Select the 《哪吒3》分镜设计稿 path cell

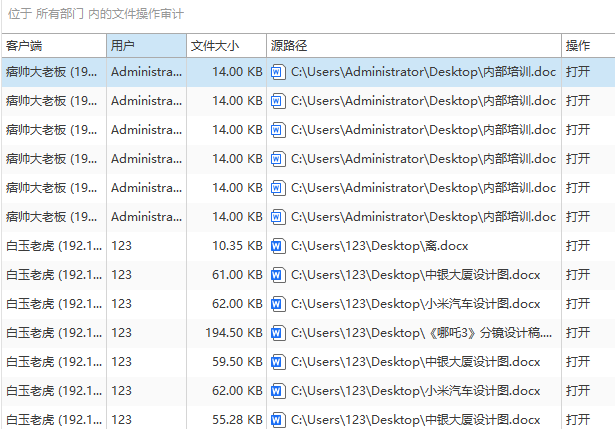click(x=422, y=333)
